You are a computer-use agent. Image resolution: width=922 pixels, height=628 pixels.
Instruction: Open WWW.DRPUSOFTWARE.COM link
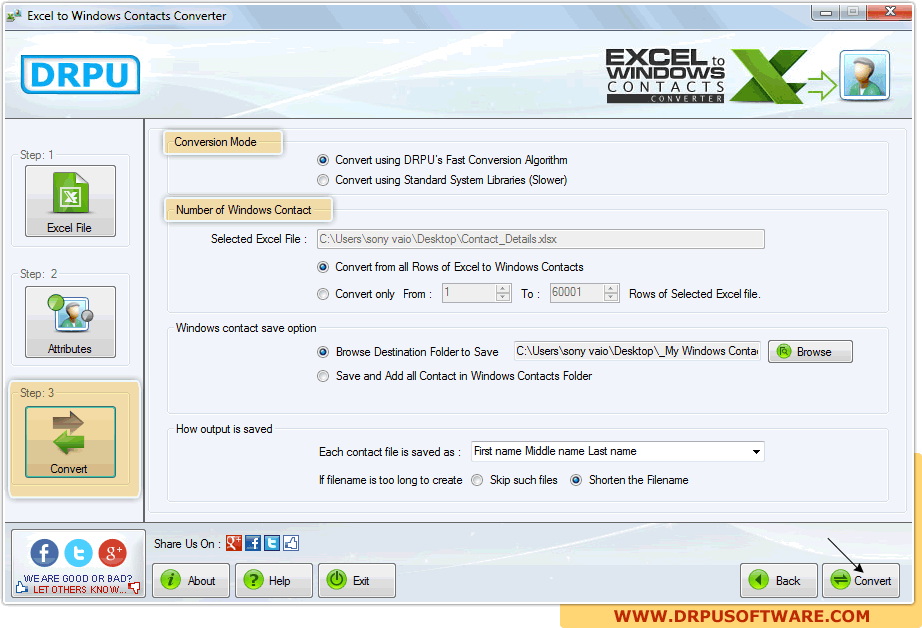741,616
